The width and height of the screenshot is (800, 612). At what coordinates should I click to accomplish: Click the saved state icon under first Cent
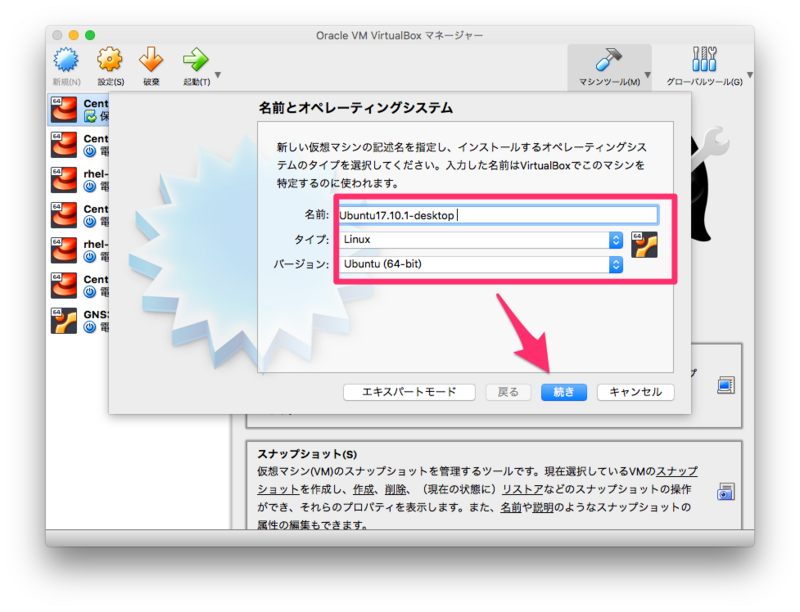(x=90, y=117)
